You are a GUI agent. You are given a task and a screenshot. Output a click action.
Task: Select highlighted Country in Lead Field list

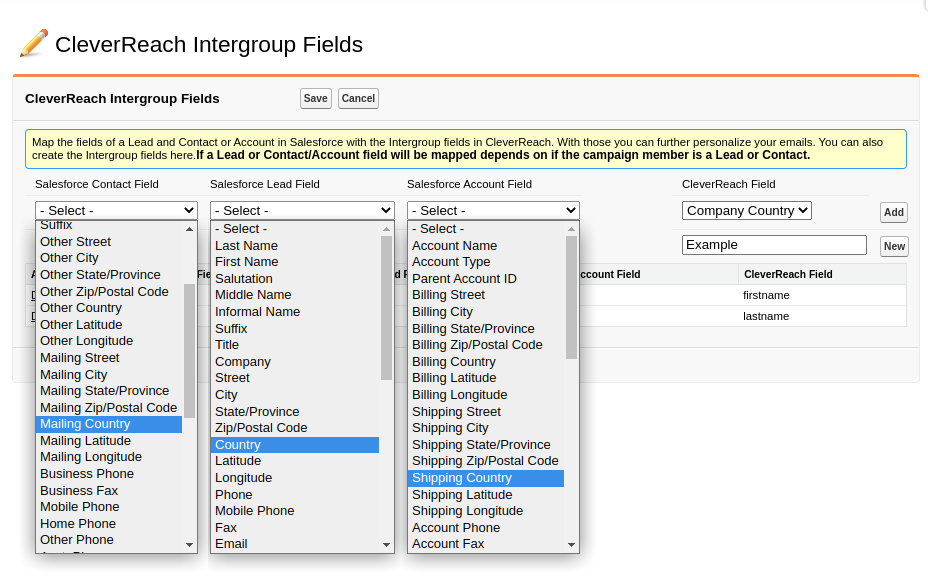pos(295,445)
